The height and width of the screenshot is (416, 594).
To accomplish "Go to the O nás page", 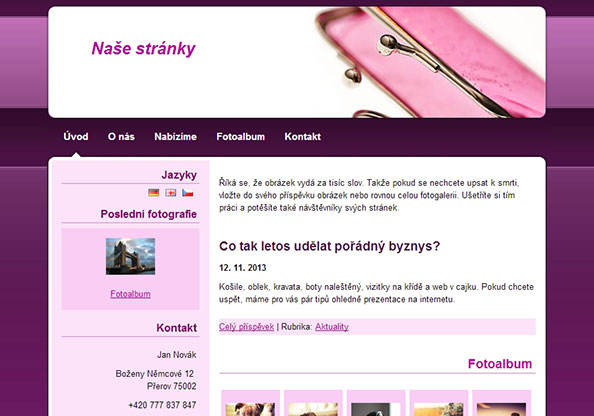I will 121,137.
